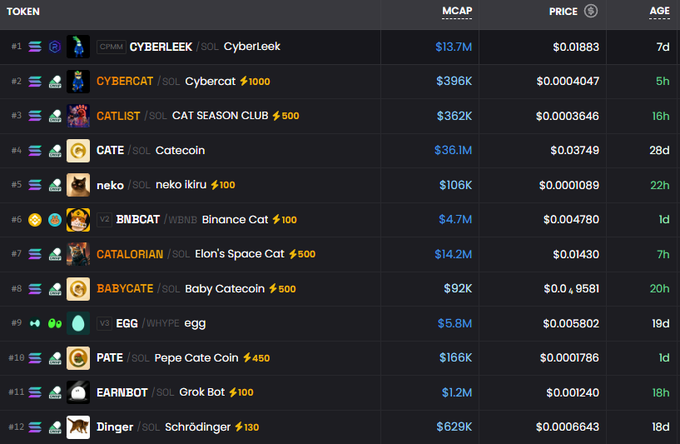Screen dimensions: 680x444
Task: Click the $0.01430 price of CATALORIAN
Action: (x=576, y=255)
